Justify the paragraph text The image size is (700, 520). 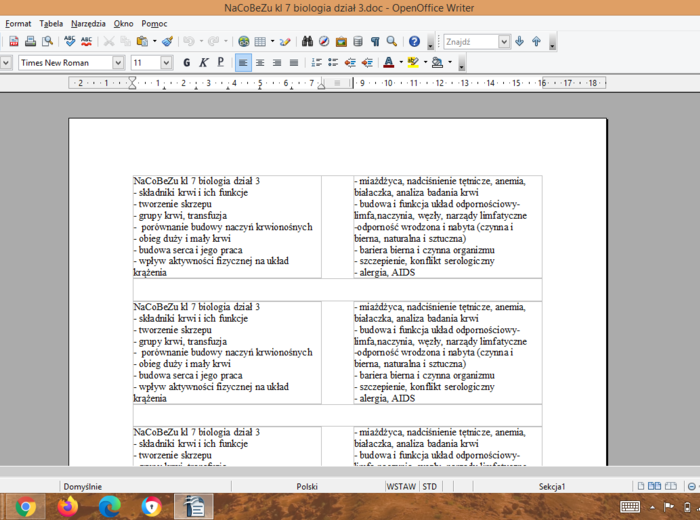click(294, 62)
